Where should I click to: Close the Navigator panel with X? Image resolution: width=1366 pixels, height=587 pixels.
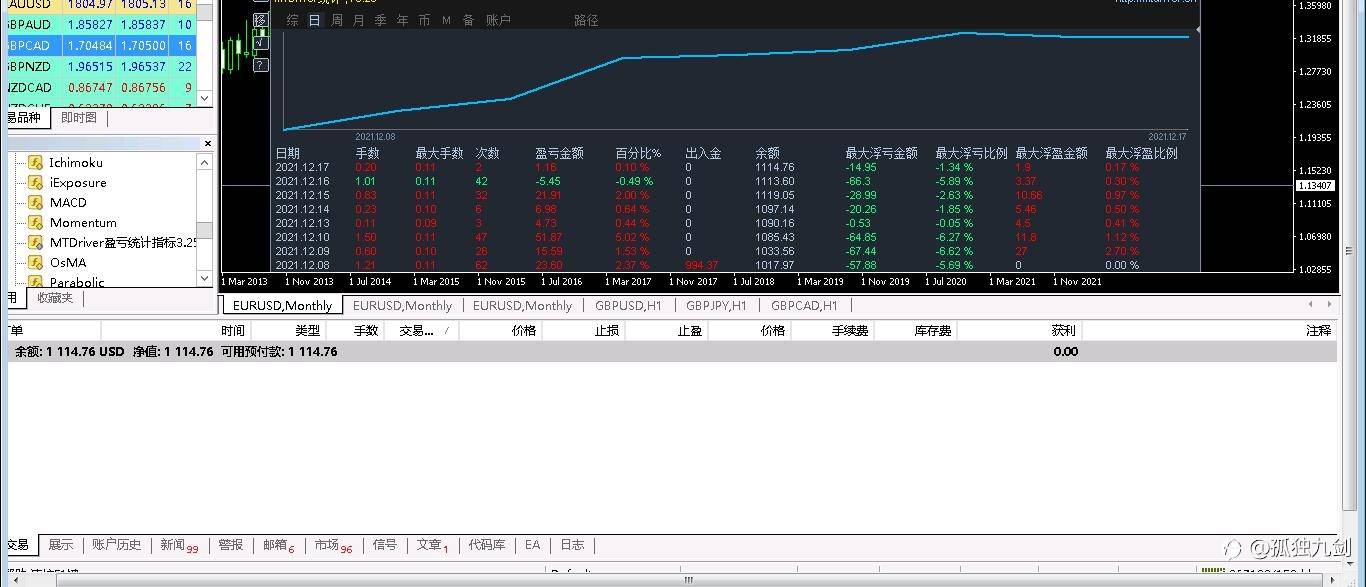[208, 143]
